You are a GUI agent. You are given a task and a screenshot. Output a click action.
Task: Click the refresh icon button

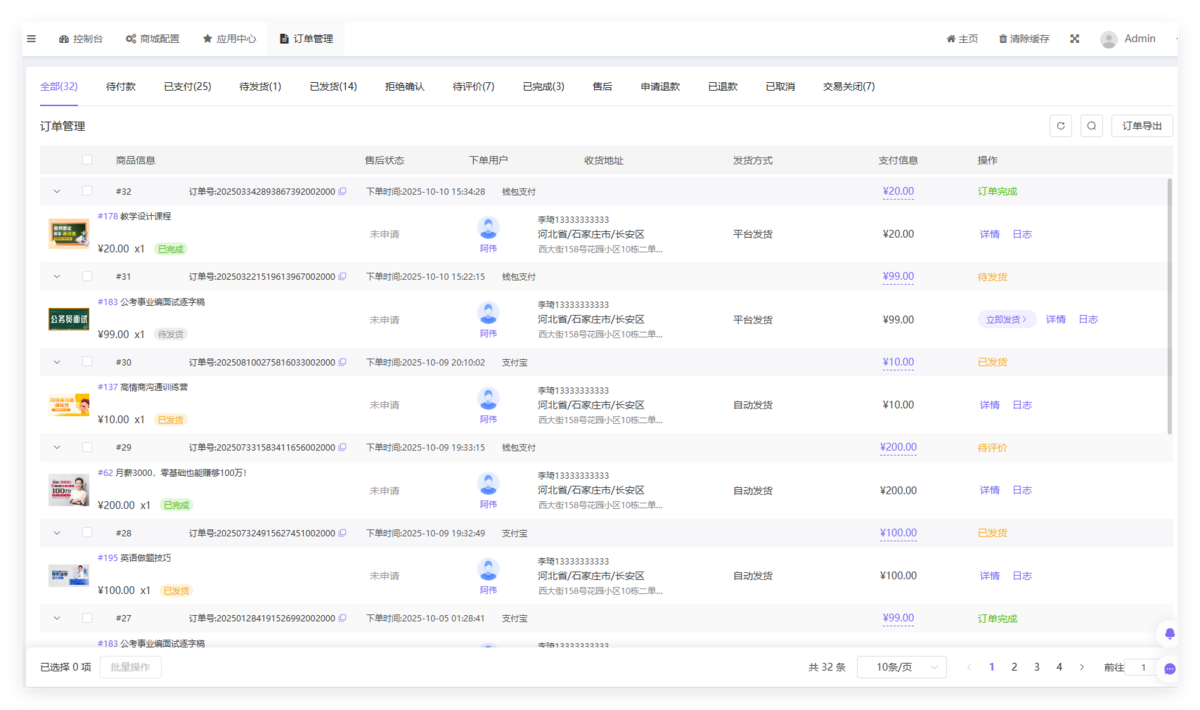(x=1061, y=126)
